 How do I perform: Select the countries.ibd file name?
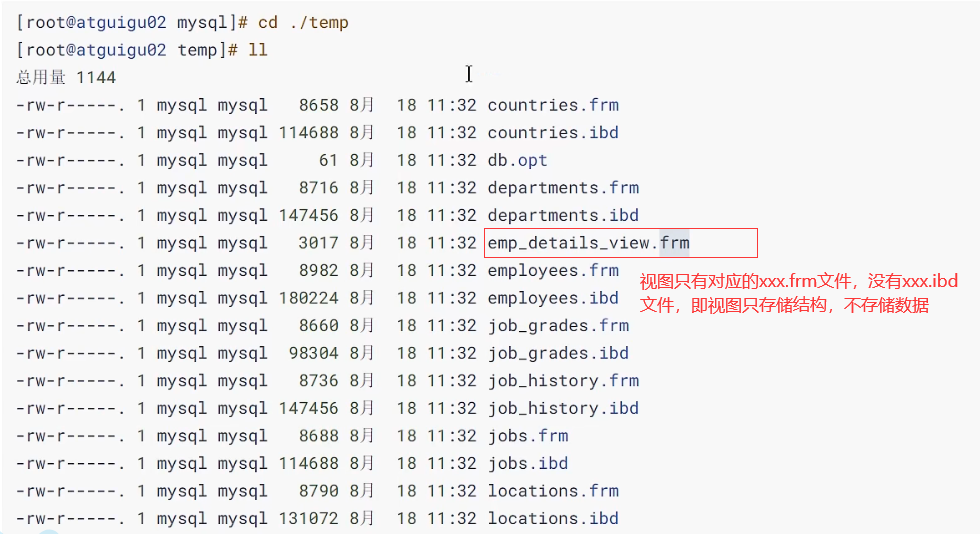coord(553,133)
